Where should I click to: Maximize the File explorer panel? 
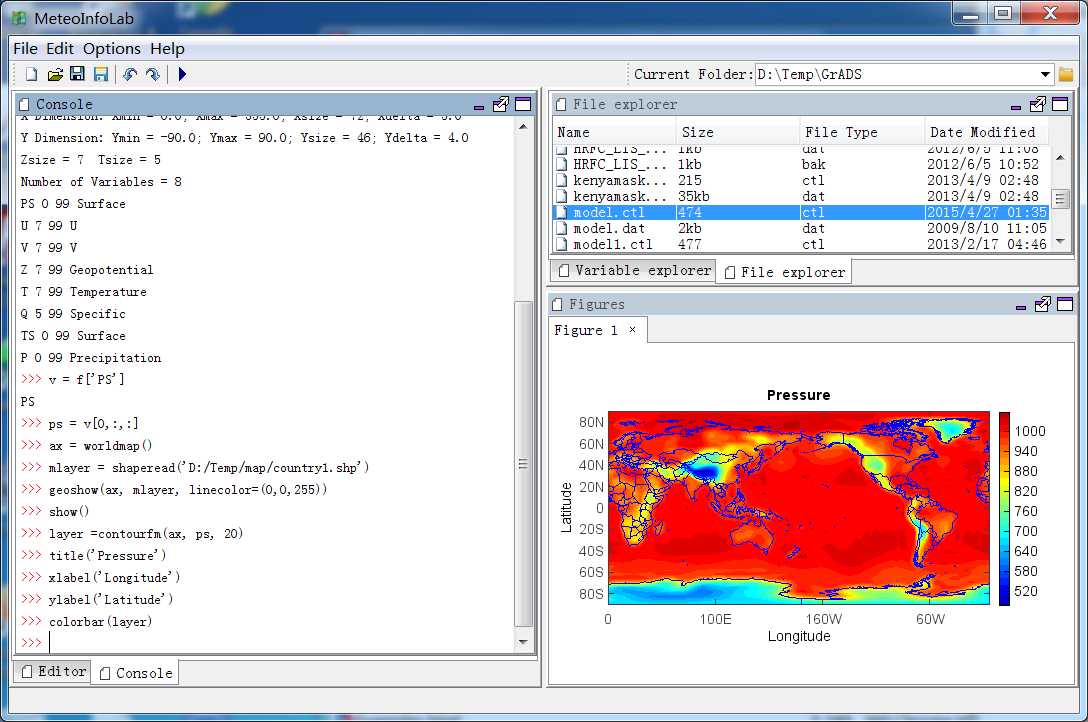[1060, 104]
